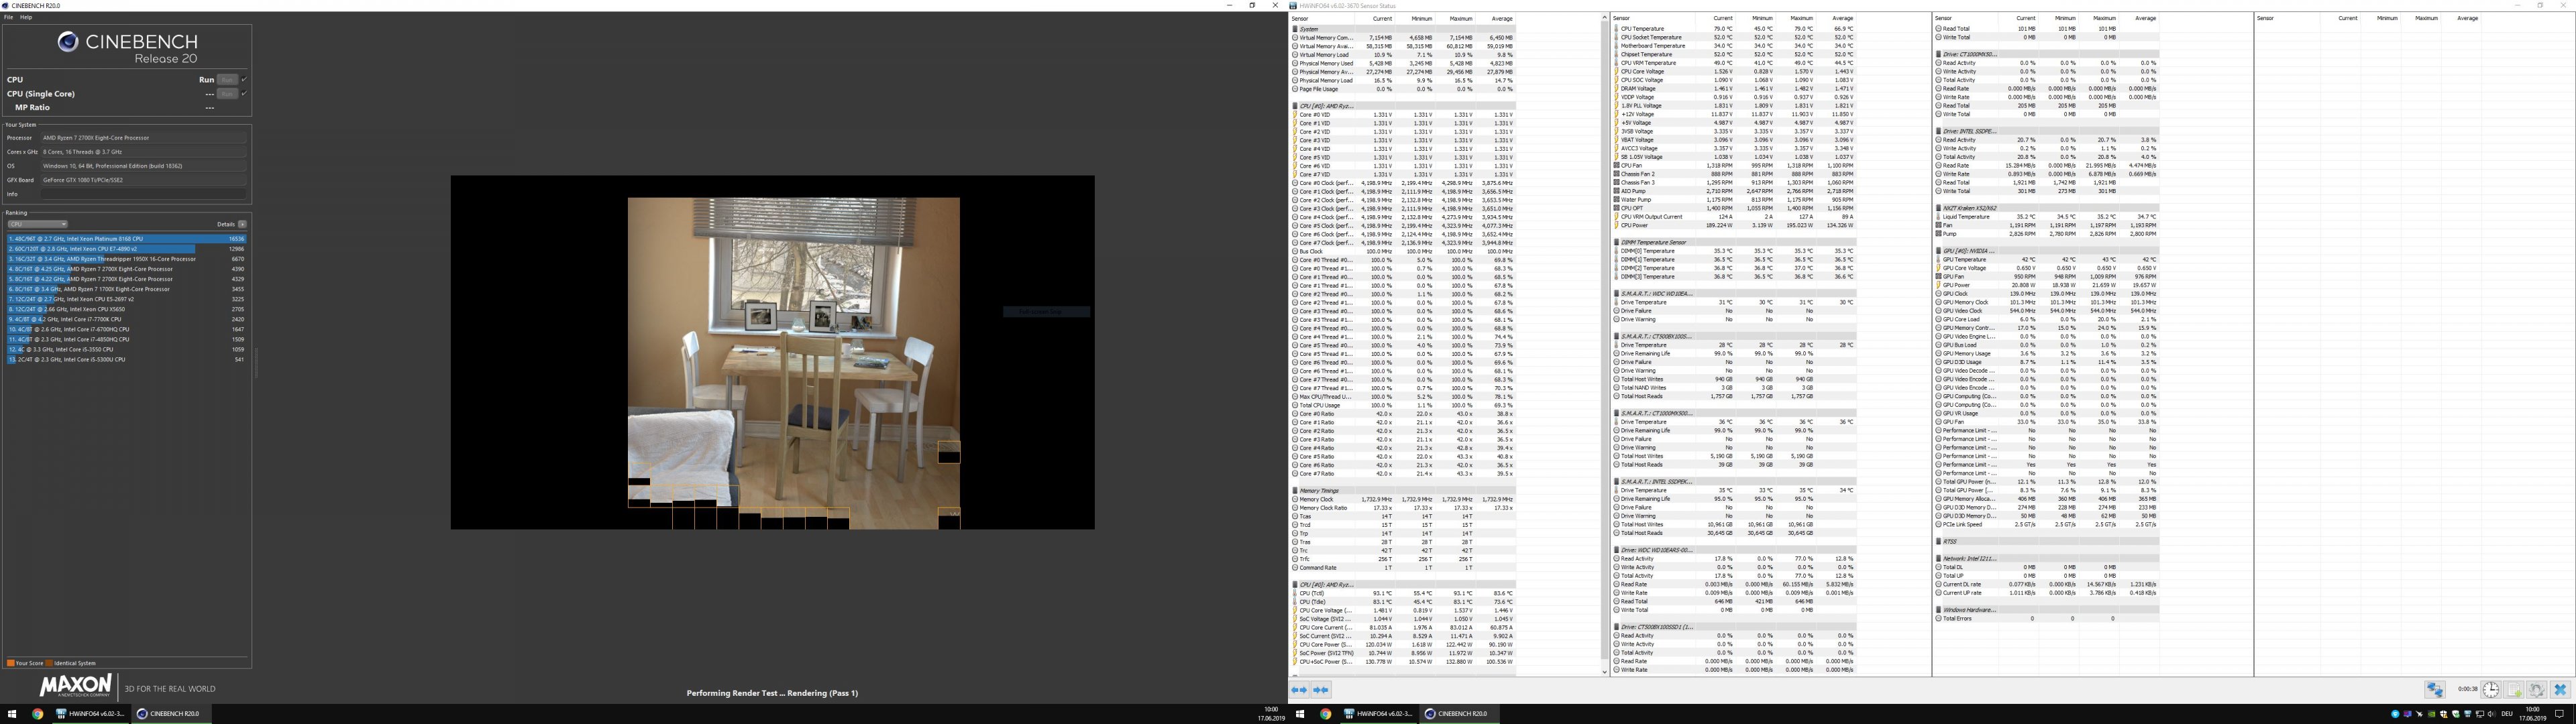This screenshot has height=724, width=2576.
Task: Open HWiNFO network remote monitoring icon
Action: coord(2435,690)
